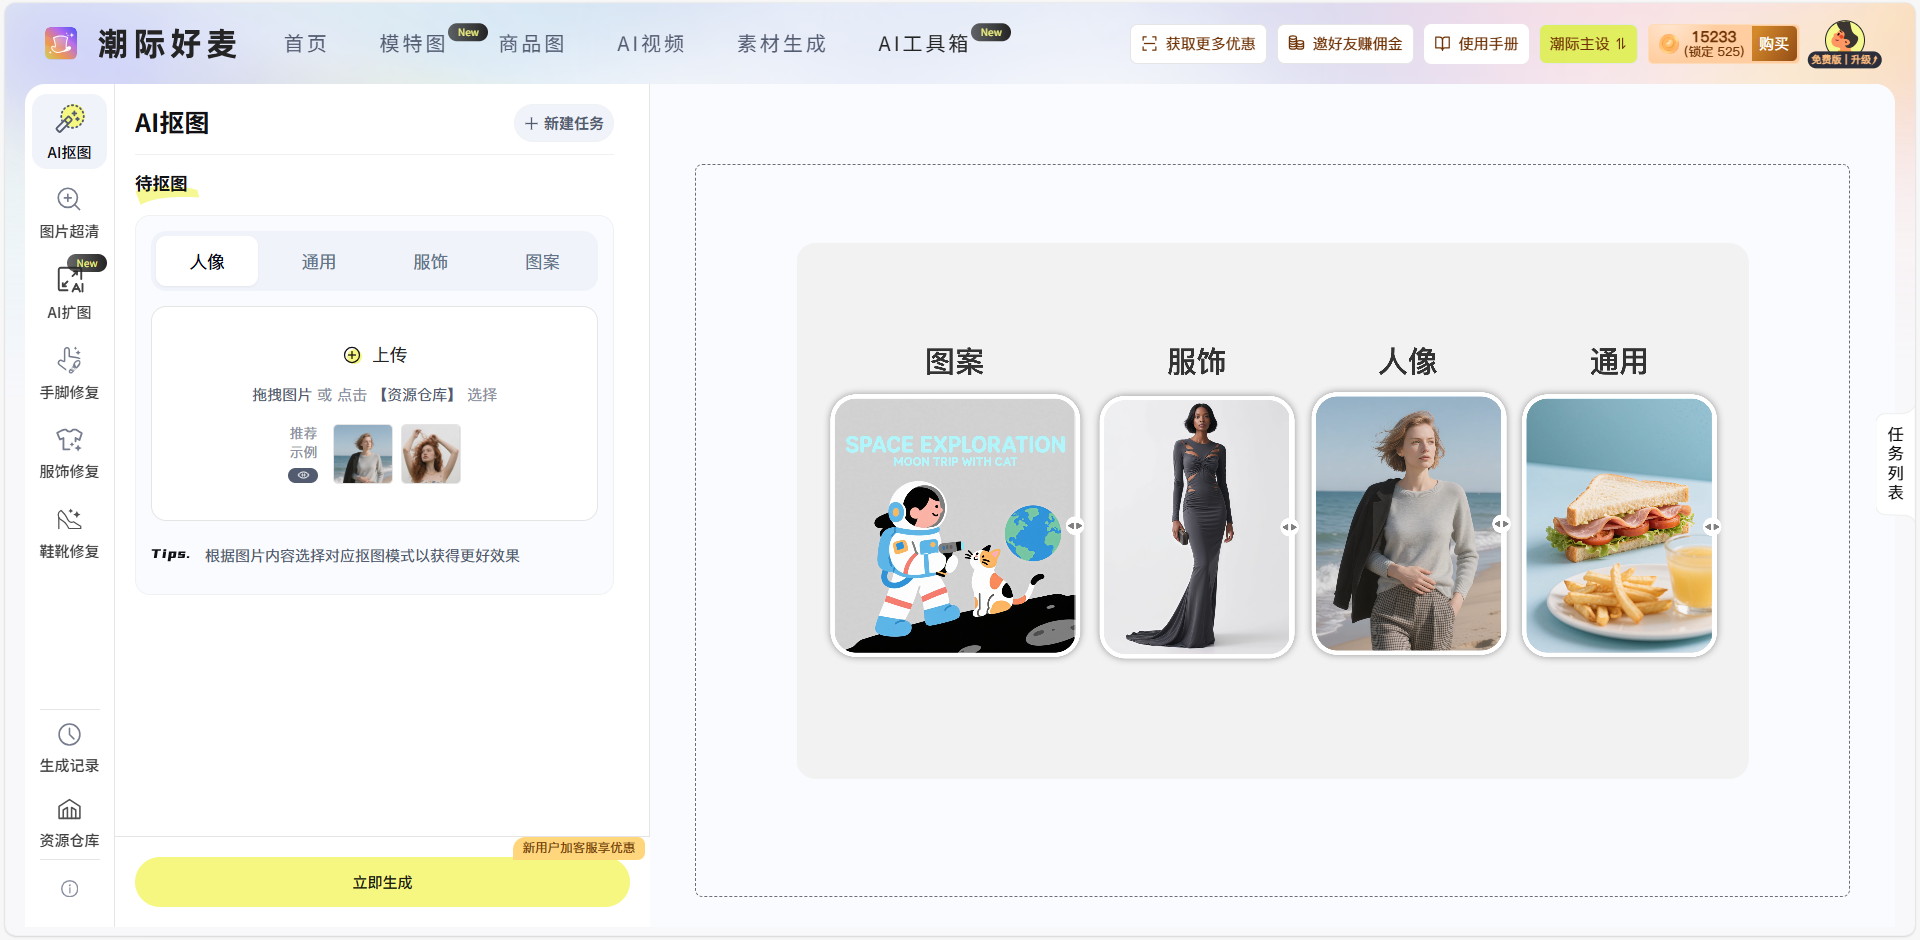Viewport: 1920px width, 940px height.
Task: Create a new task with 新建任务
Action: pyautogui.click(x=563, y=122)
